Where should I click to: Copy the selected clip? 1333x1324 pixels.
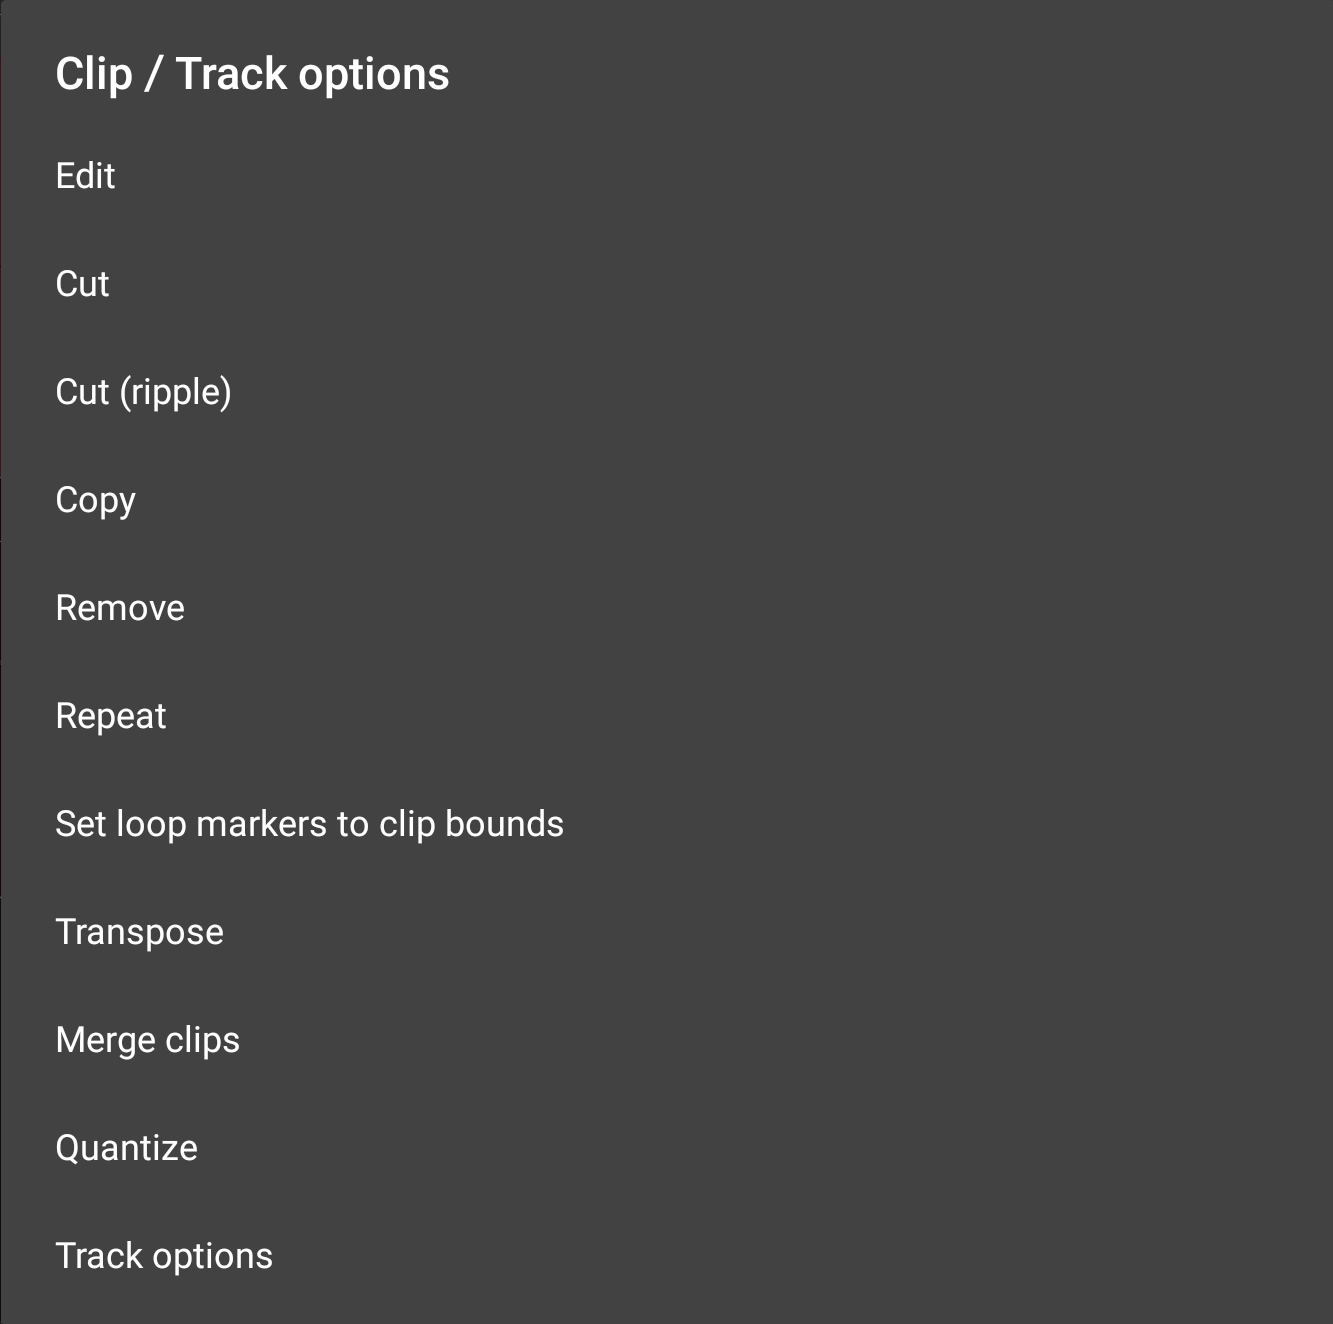(x=96, y=500)
